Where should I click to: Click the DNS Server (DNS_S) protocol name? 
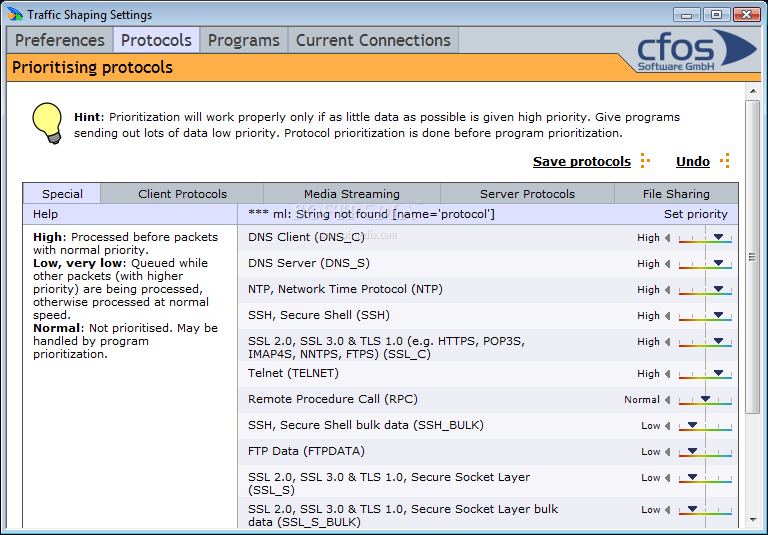coord(309,263)
